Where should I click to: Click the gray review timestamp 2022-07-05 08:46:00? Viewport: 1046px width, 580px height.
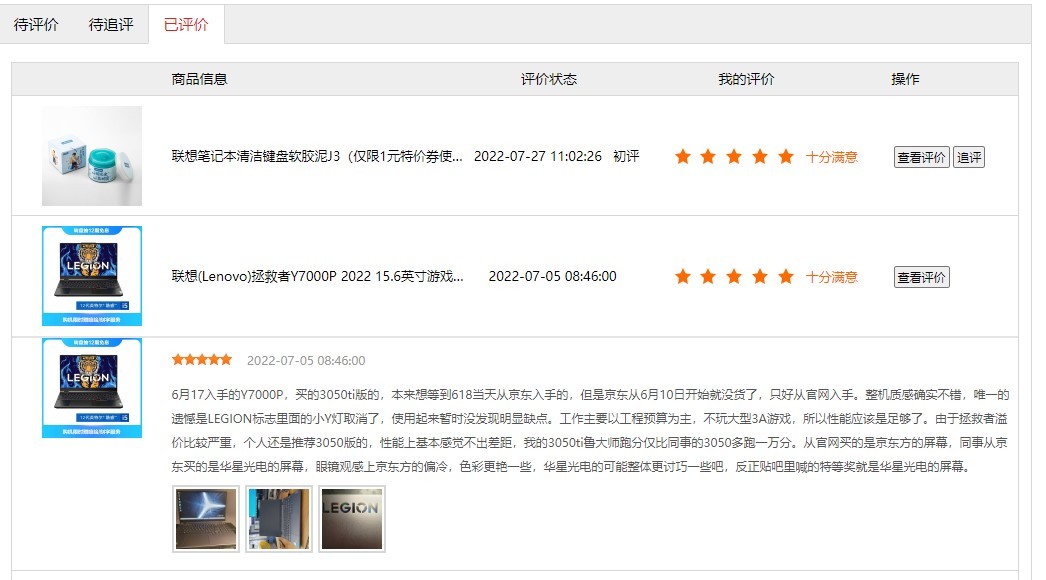pyautogui.click(x=306, y=360)
